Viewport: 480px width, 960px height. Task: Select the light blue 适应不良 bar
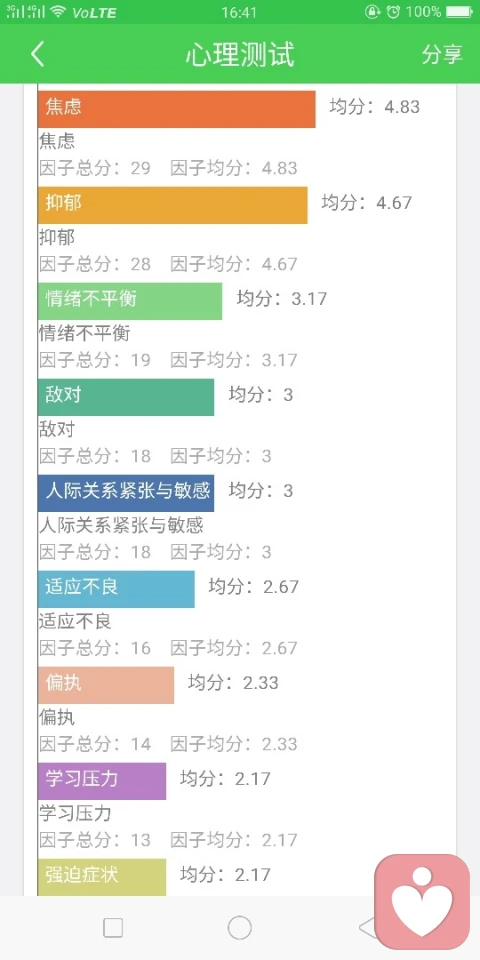116,589
